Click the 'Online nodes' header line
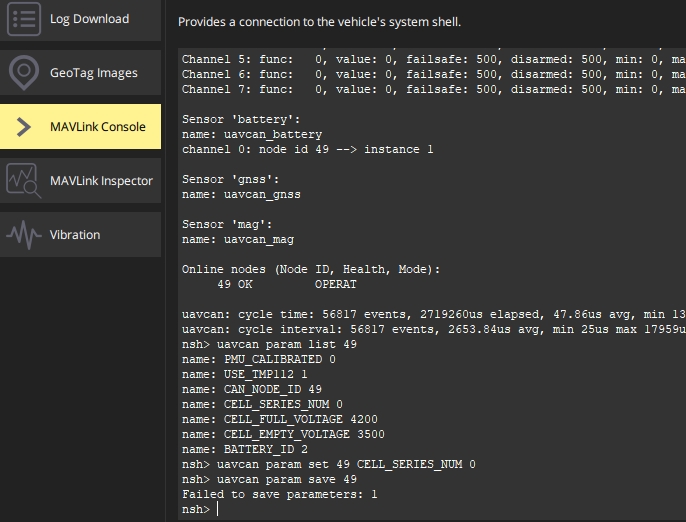Image resolution: width=686 pixels, height=522 pixels. click(x=311, y=270)
